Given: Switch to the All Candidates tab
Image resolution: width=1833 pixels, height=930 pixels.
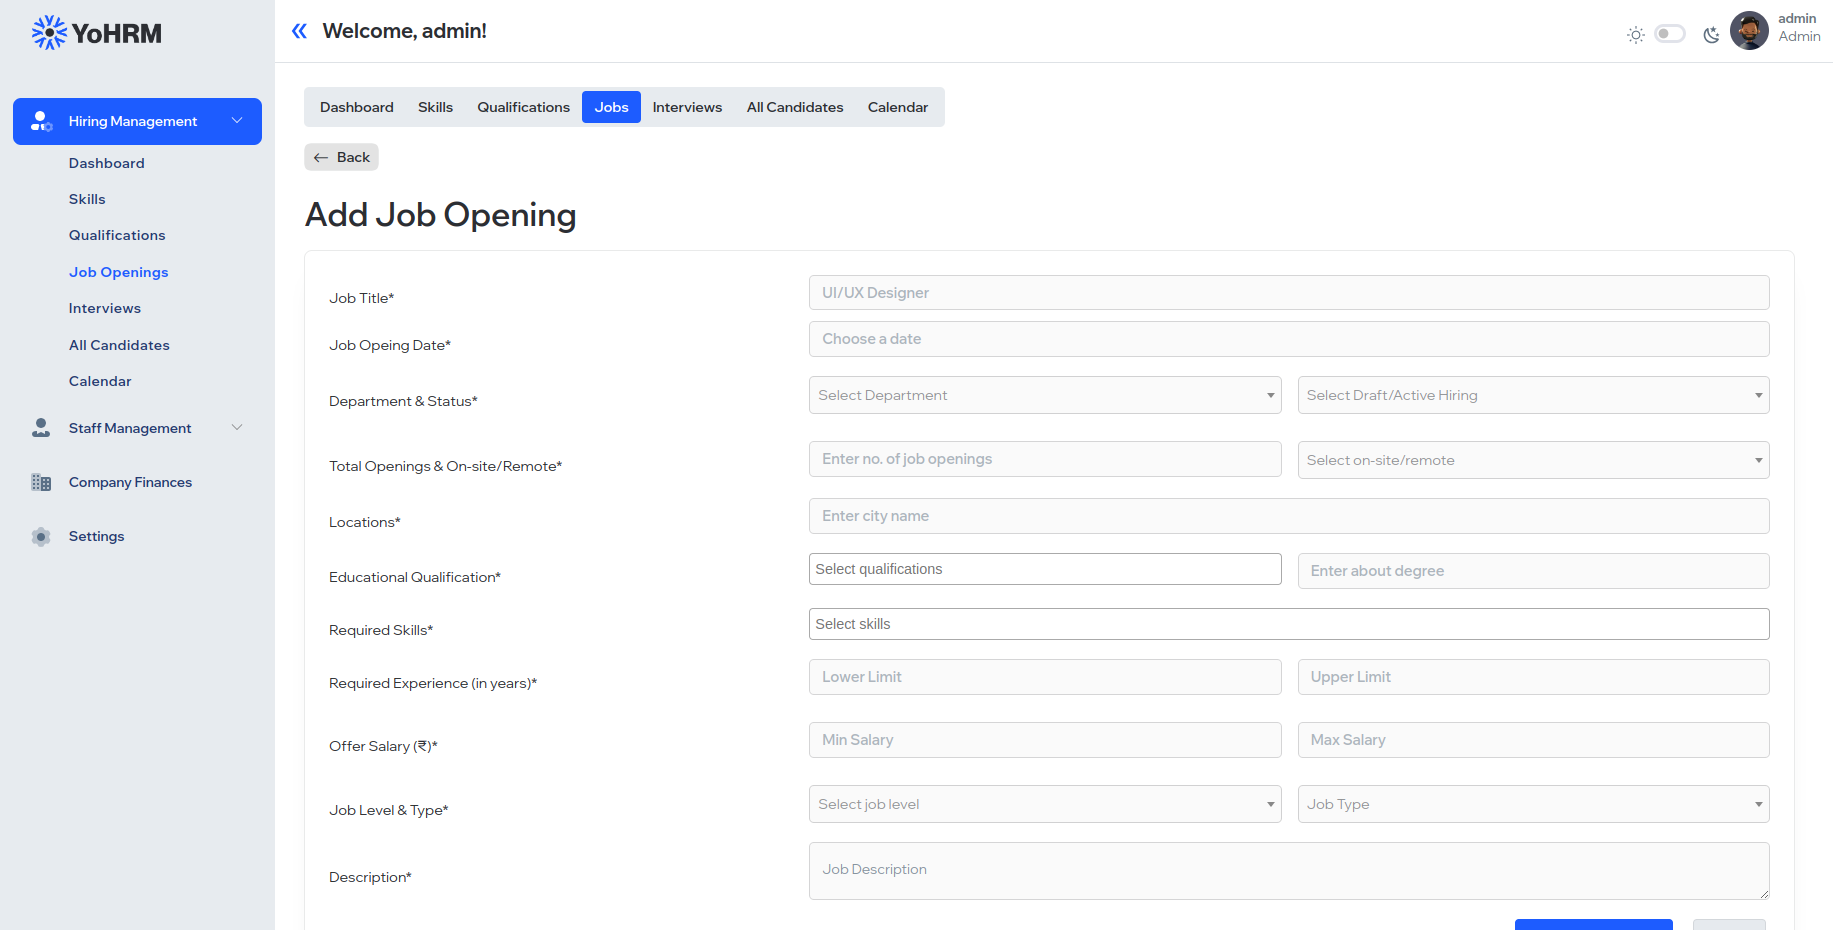Looking at the screenshot, I should 794,107.
